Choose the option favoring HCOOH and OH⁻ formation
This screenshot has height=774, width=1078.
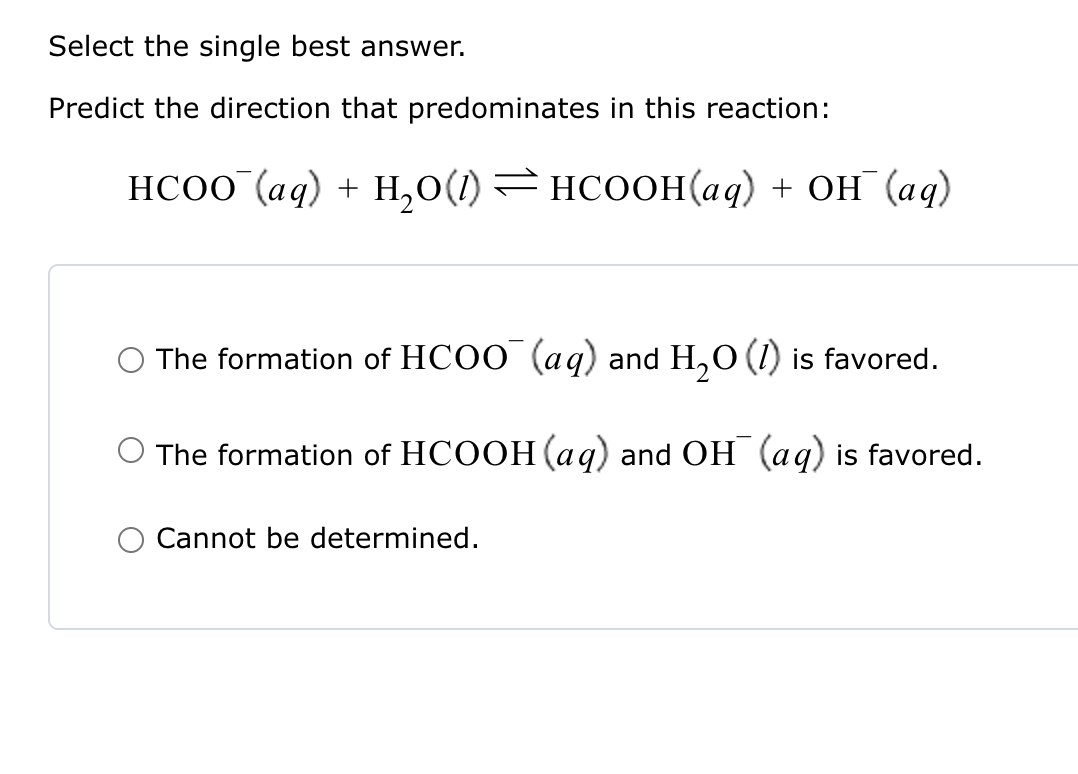tap(130, 450)
